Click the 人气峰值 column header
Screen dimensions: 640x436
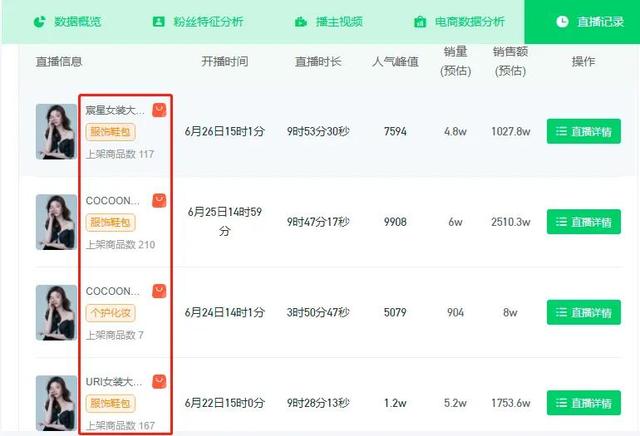395,62
